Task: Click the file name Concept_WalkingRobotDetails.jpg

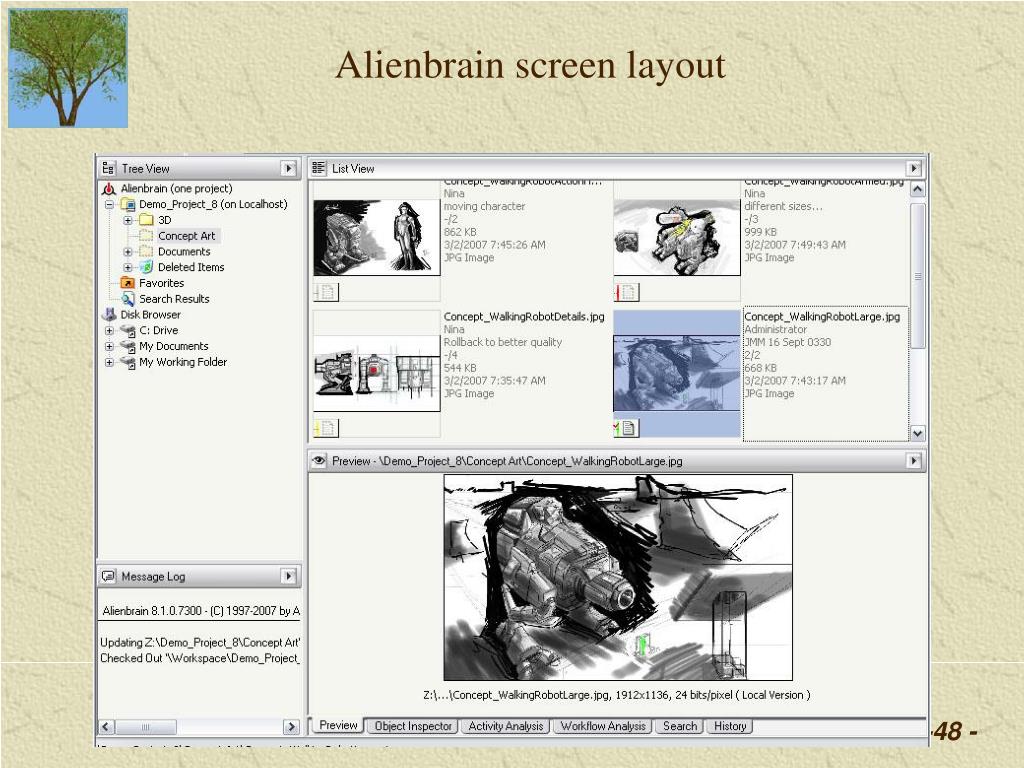Action: pyautogui.click(x=524, y=317)
